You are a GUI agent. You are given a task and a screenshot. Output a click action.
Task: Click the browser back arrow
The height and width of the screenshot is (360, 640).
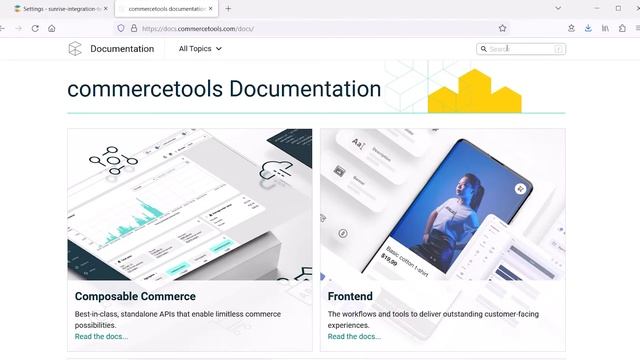[2, 28]
